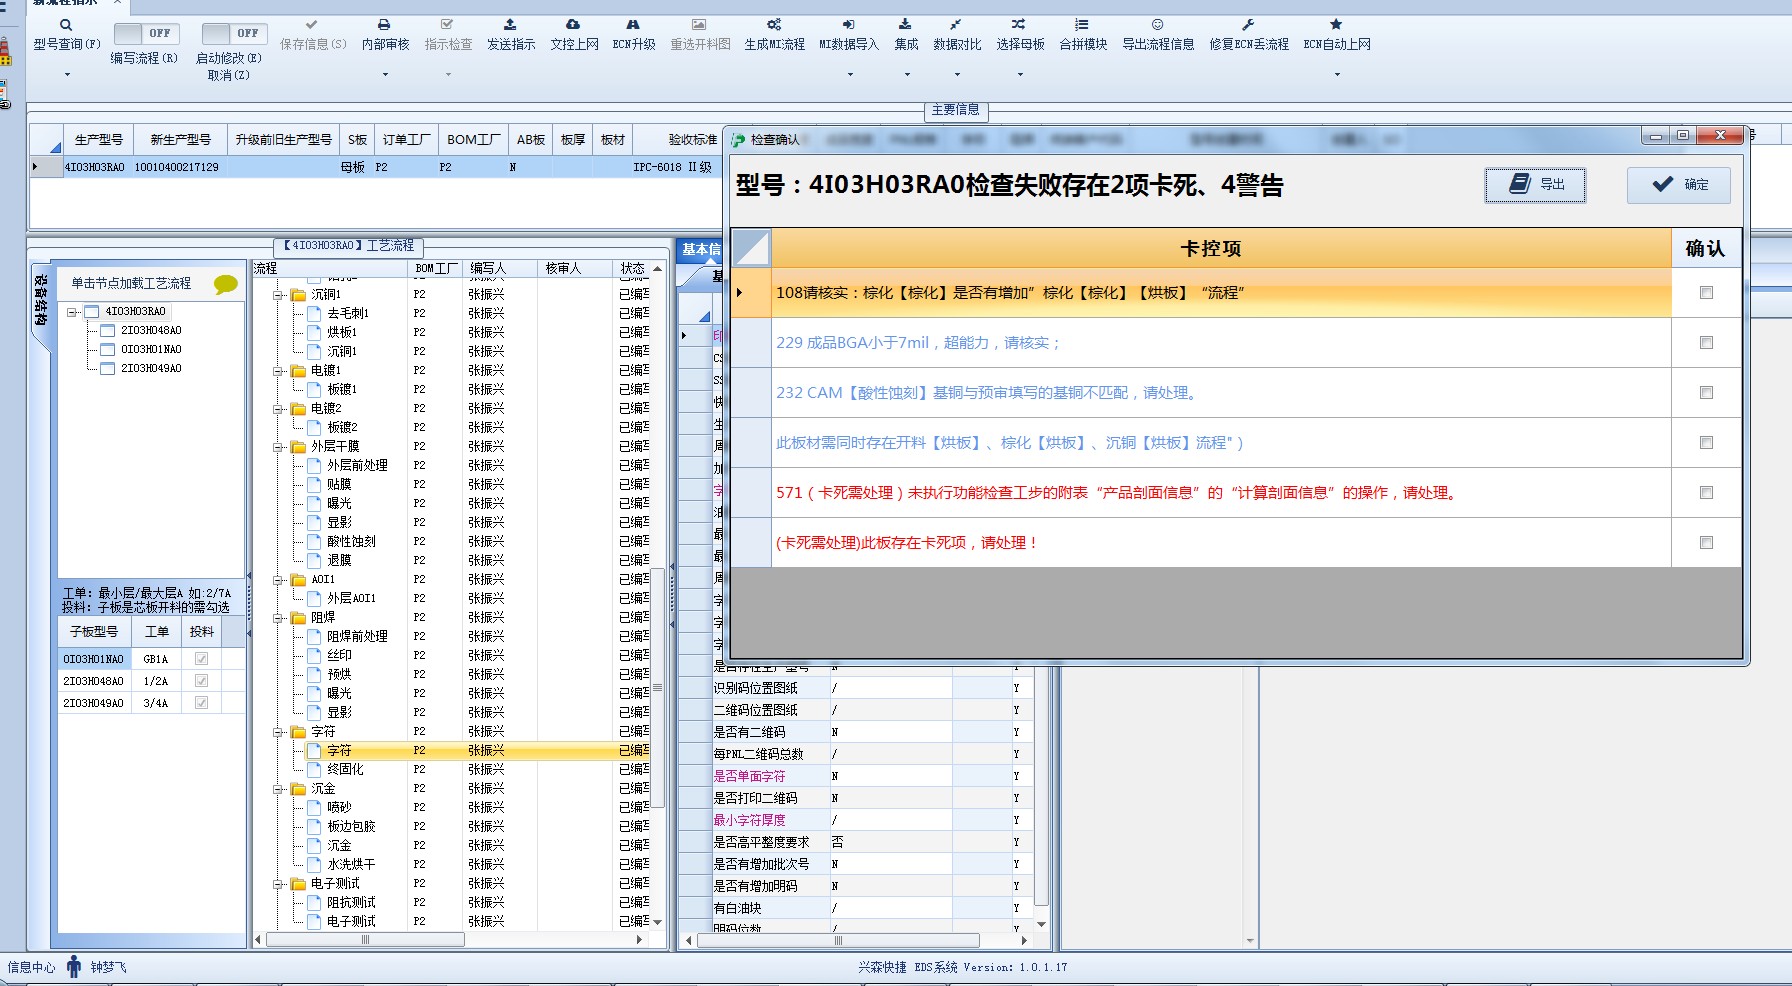Collapse the 沉金 process group
The width and height of the screenshot is (1792, 986).
point(279,789)
